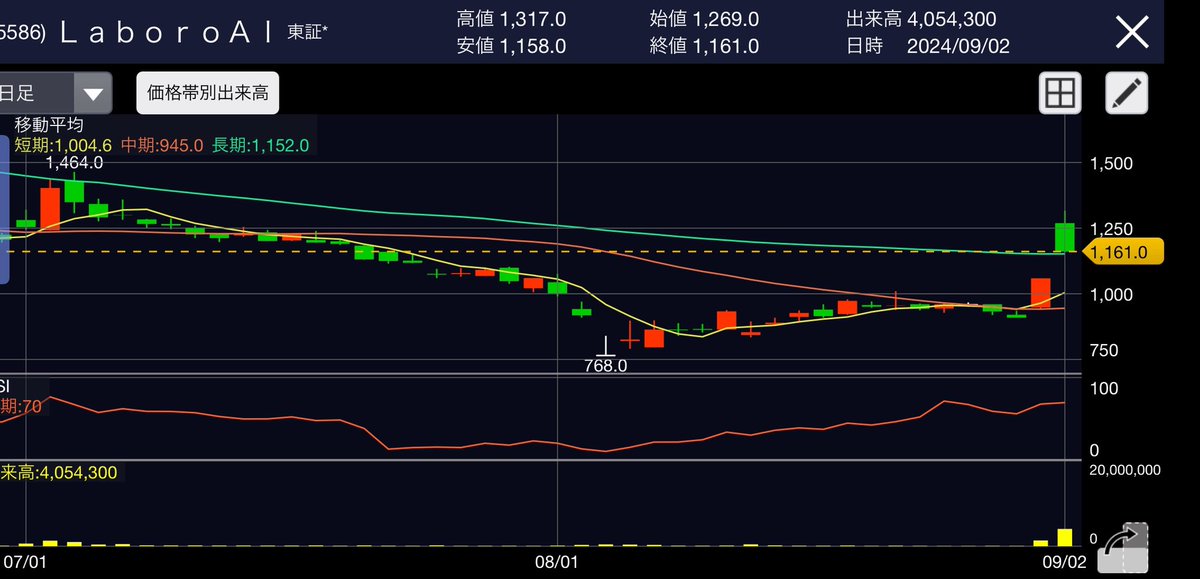The width and height of the screenshot is (1200, 579).
Task: Close the chart with the X icon
Action: pyautogui.click(x=1132, y=32)
